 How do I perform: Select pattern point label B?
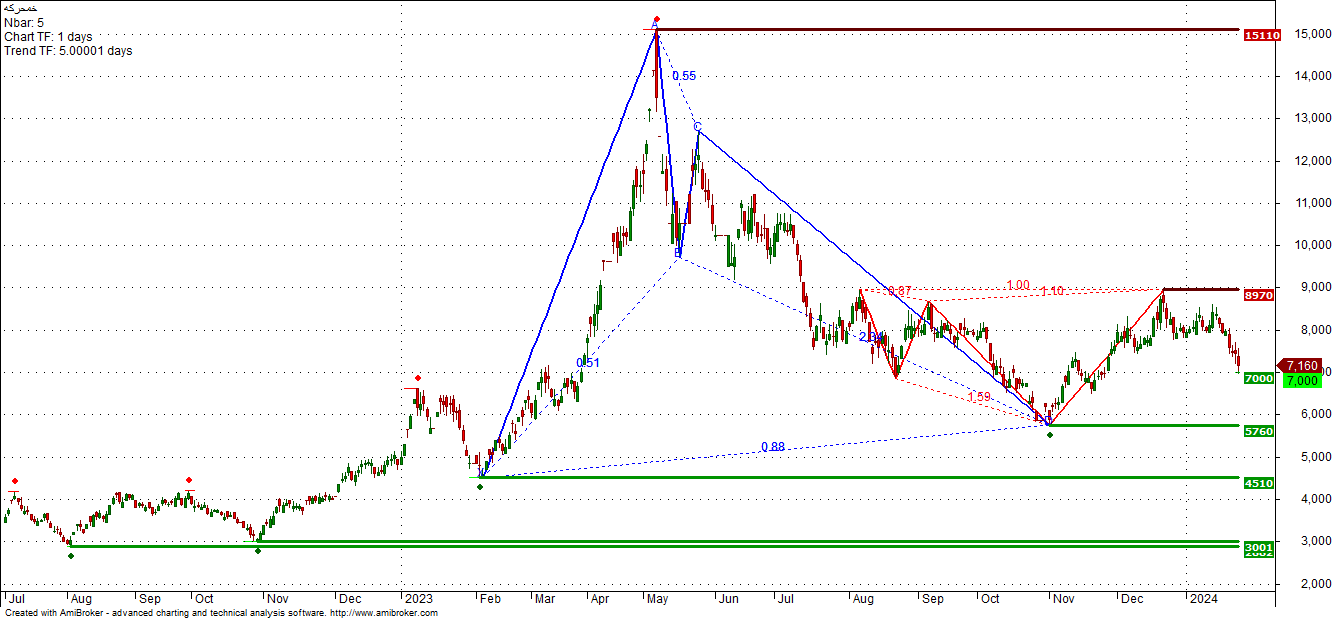click(x=678, y=253)
